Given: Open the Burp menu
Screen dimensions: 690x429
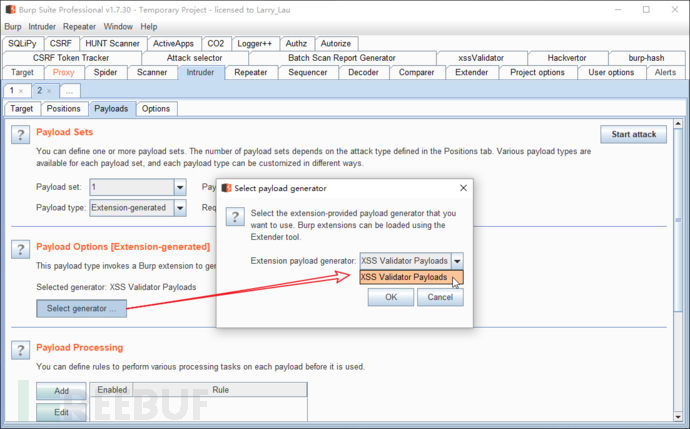Looking at the screenshot, I should tap(13, 26).
